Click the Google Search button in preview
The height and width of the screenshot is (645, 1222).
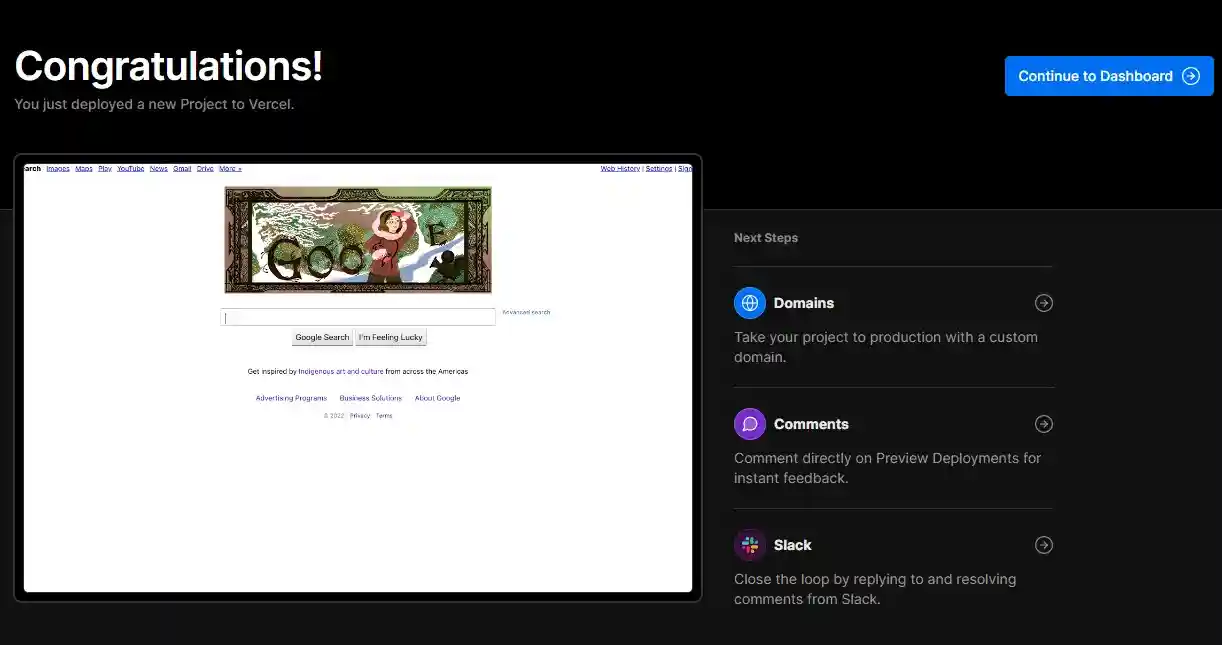pos(322,338)
